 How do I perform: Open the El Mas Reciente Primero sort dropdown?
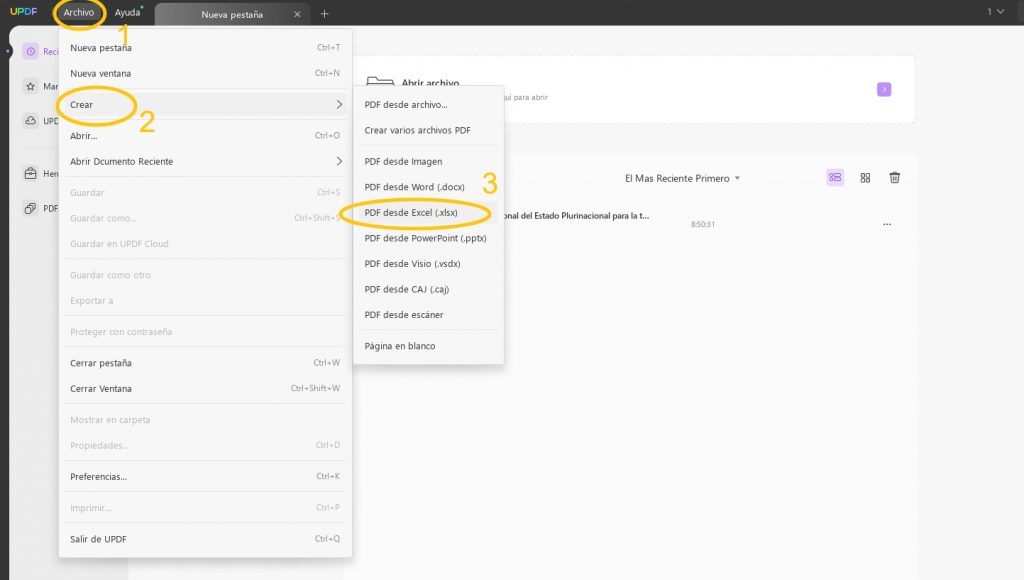pos(680,177)
